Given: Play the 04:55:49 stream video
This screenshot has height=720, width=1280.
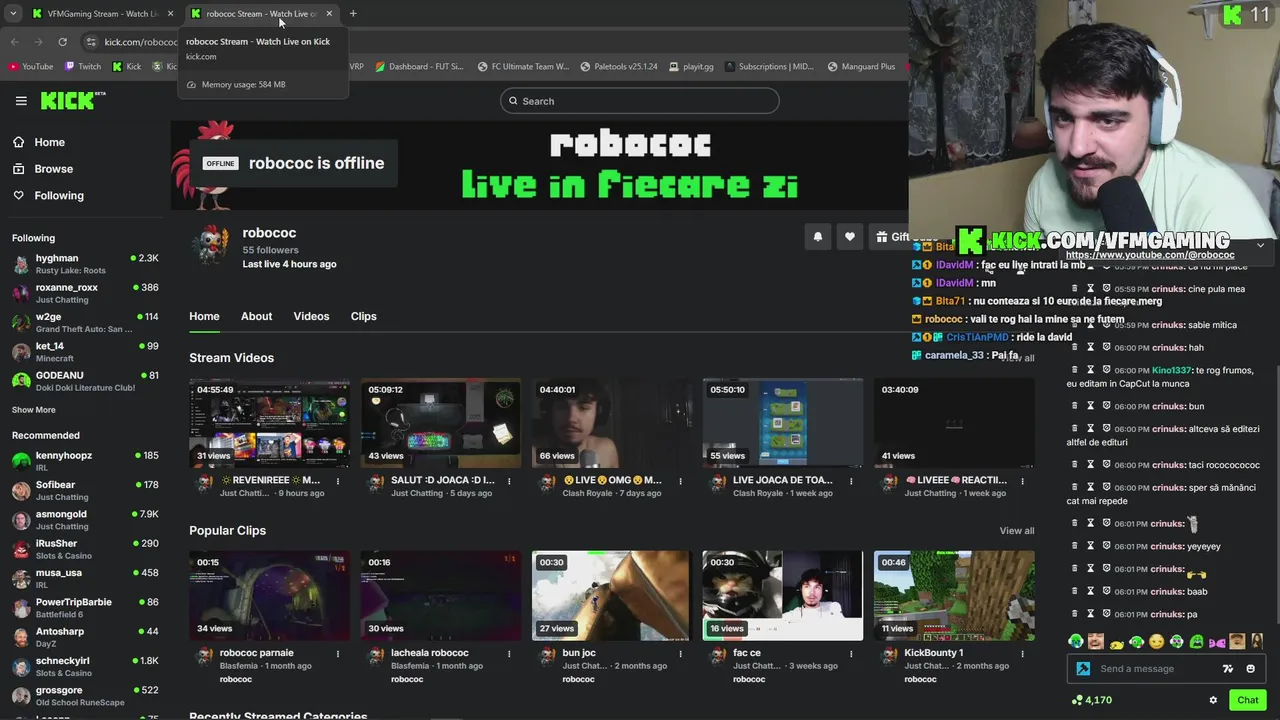Looking at the screenshot, I should click(270, 423).
